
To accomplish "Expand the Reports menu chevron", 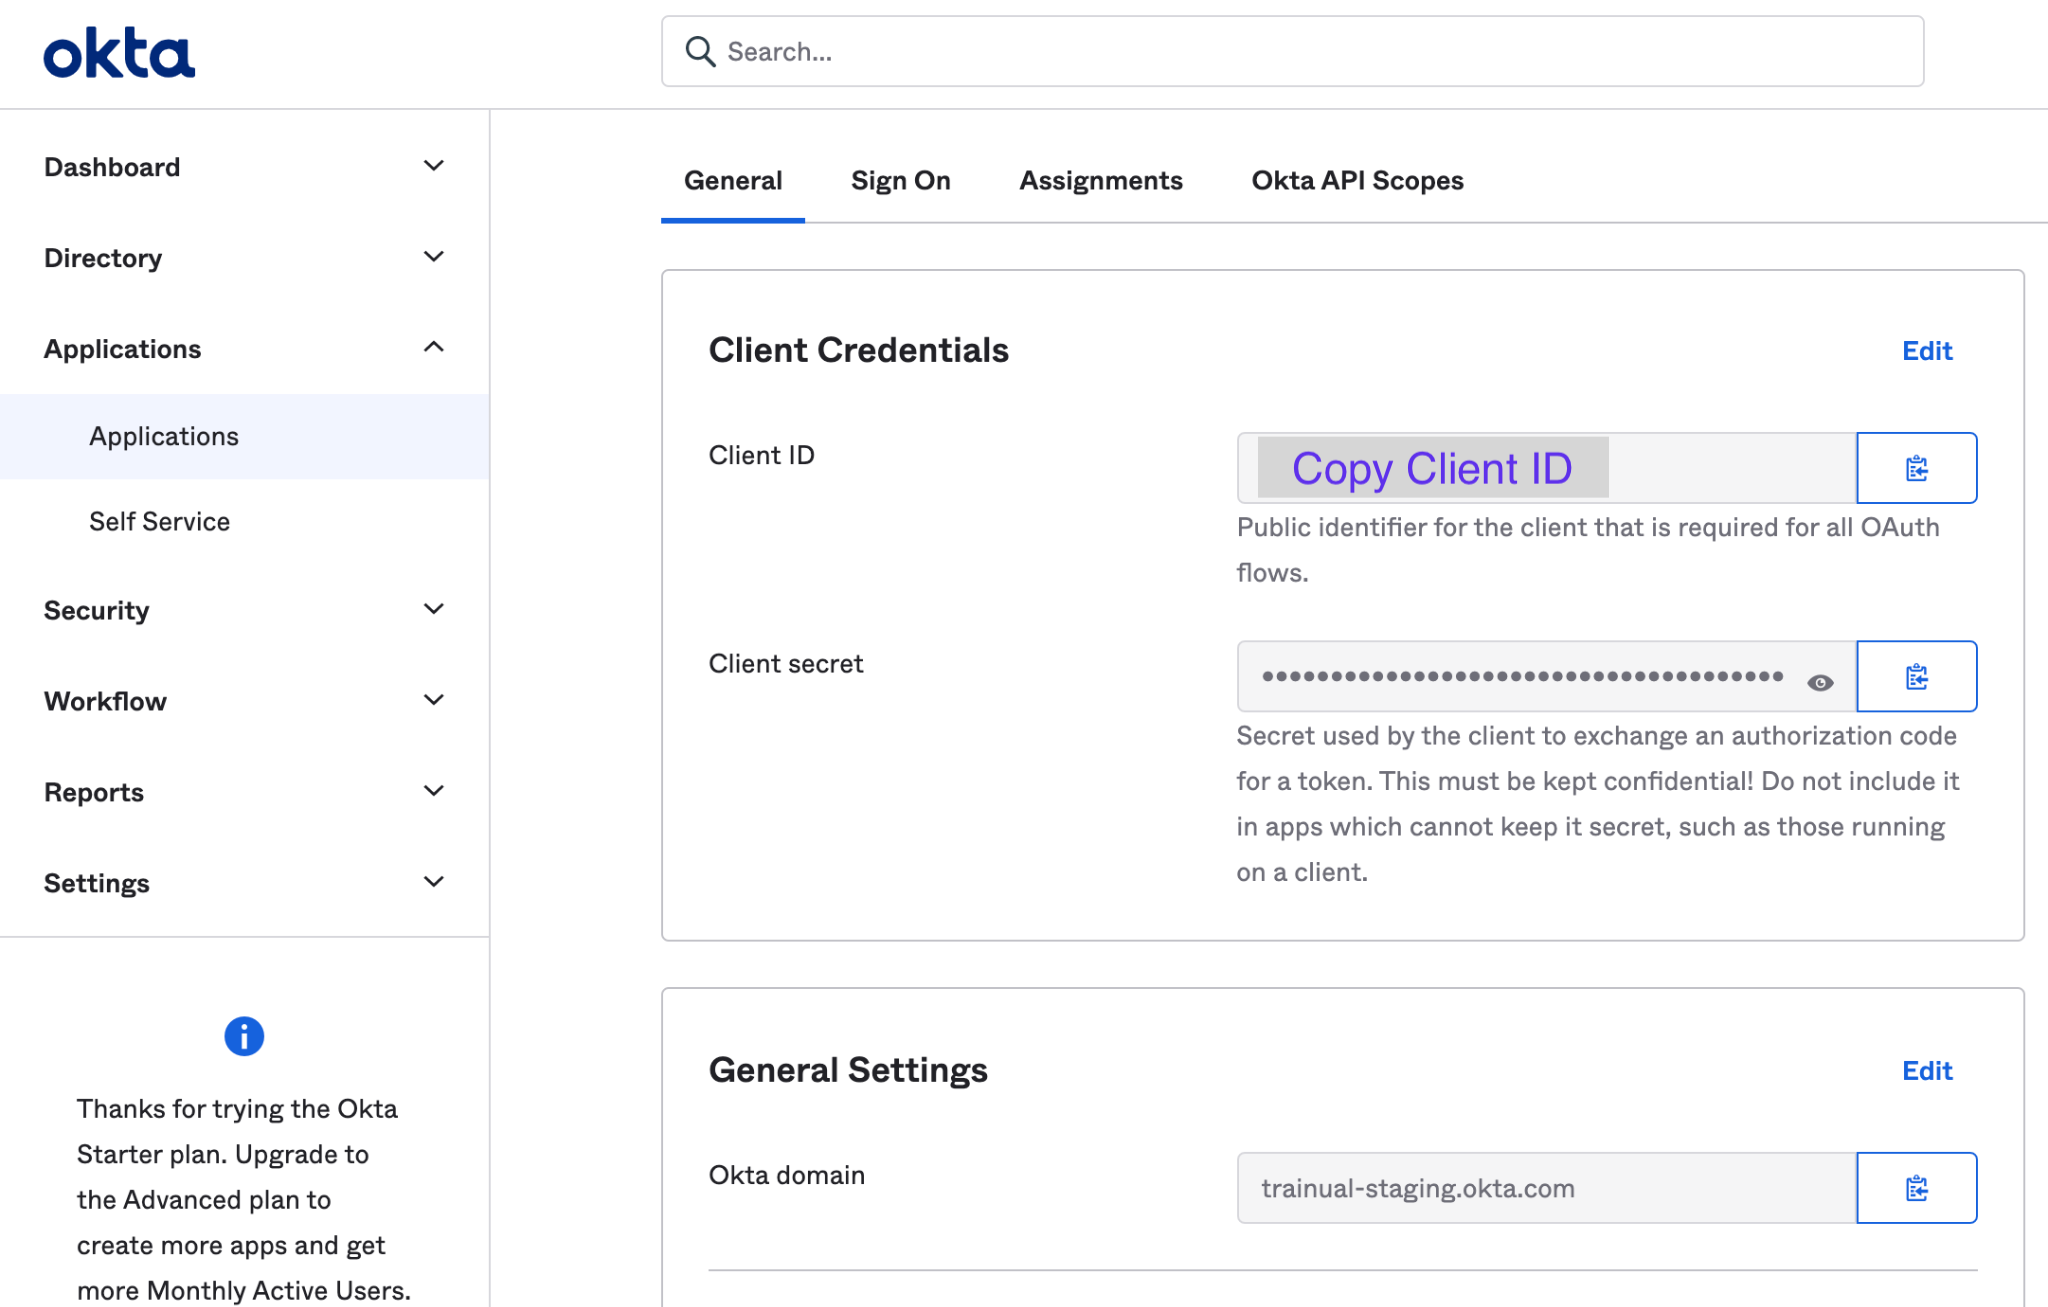I will (434, 791).
